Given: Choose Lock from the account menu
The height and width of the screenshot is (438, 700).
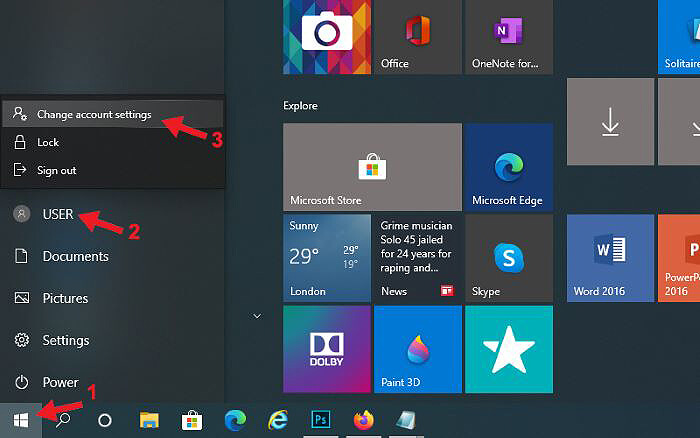Looking at the screenshot, I should click(112, 142).
